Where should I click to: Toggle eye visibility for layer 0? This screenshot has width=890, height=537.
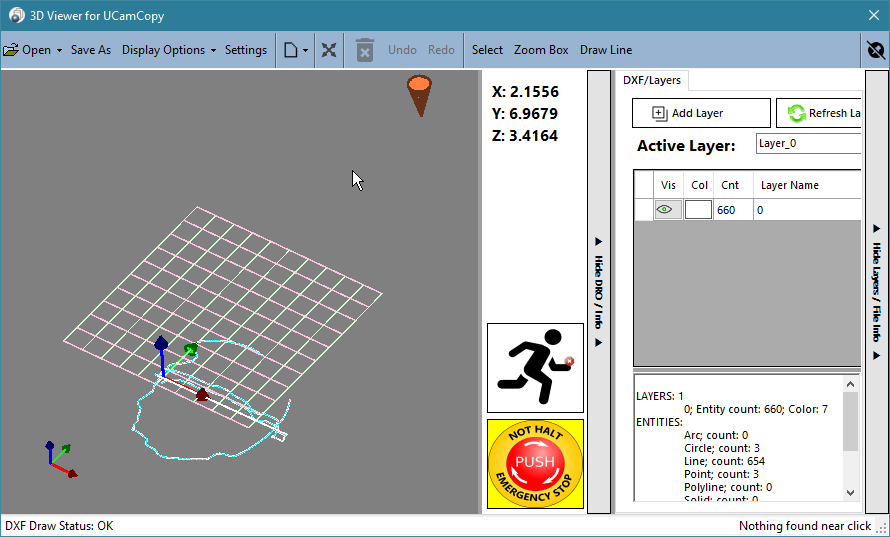(x=668, y=209)
